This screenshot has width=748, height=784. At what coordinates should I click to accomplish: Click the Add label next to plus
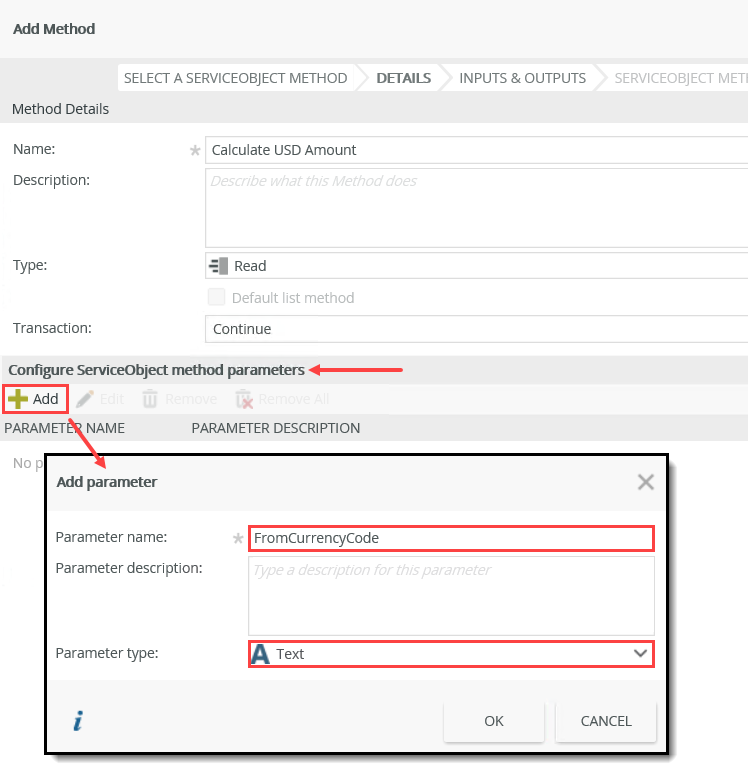pyautogui.click(x=46, y=399)
